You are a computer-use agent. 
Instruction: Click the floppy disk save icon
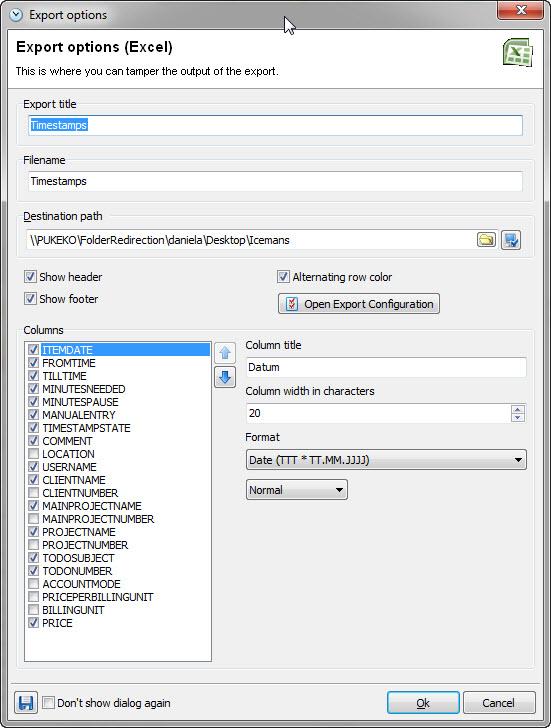[26, 702]
